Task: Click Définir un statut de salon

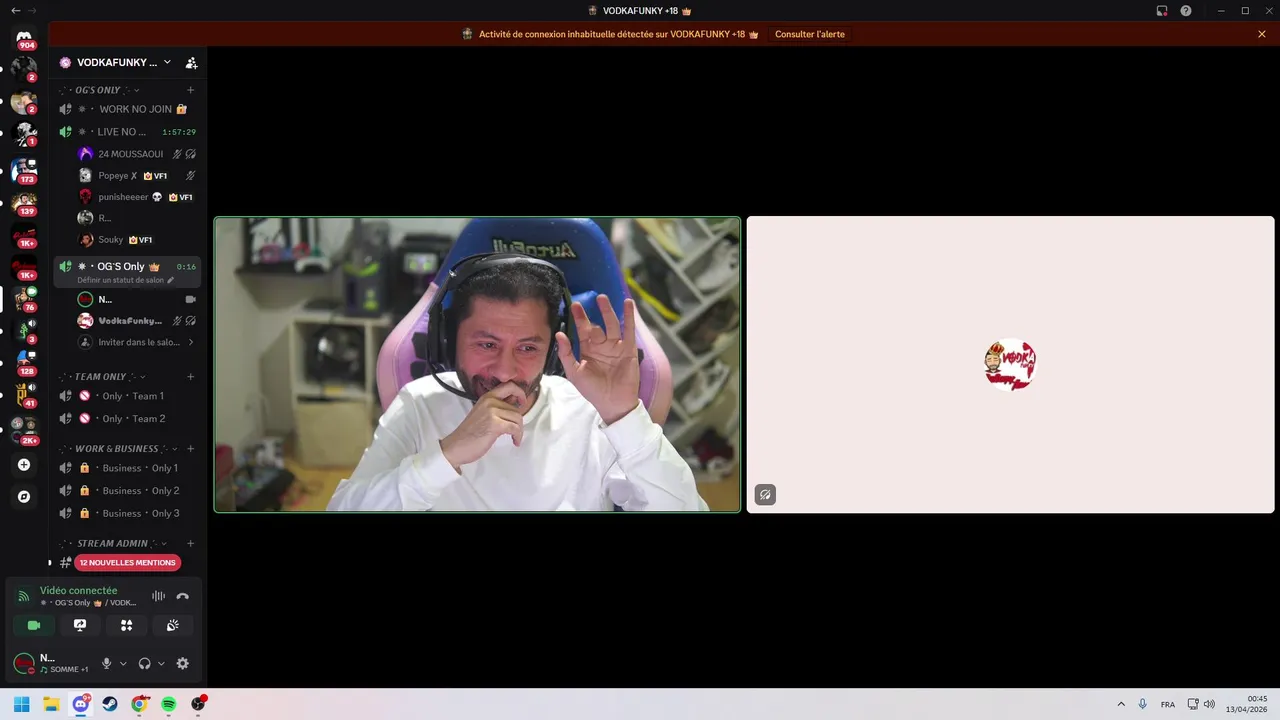Action: coord(125,280)
